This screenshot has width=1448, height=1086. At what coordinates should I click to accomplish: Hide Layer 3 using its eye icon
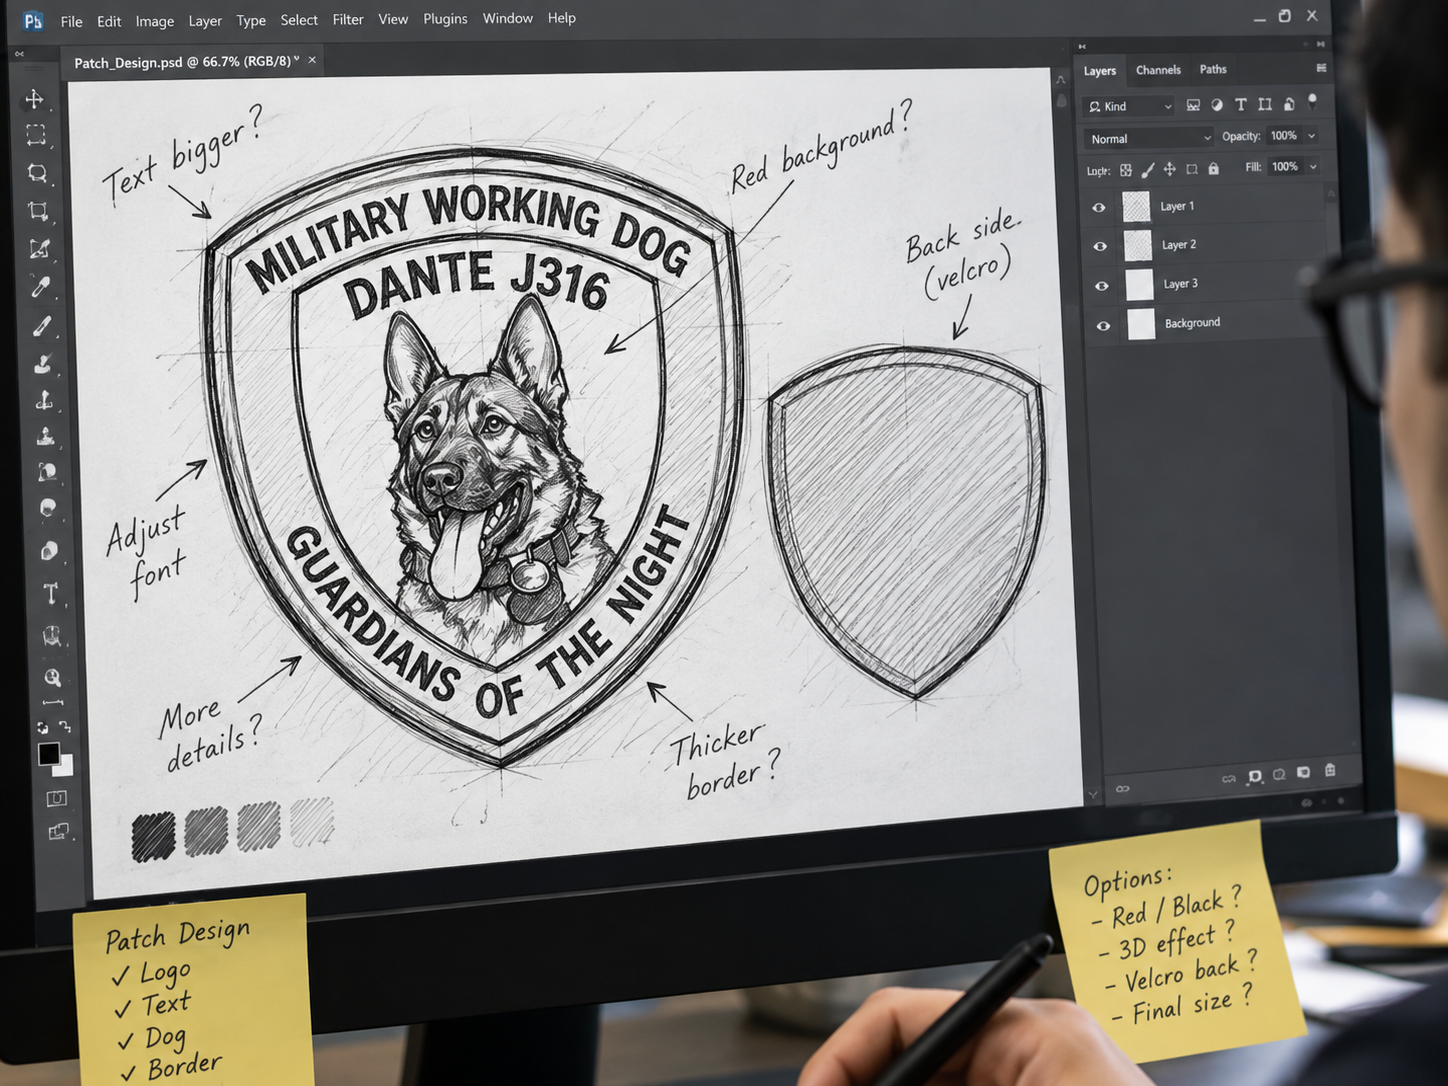[1102, 286]
